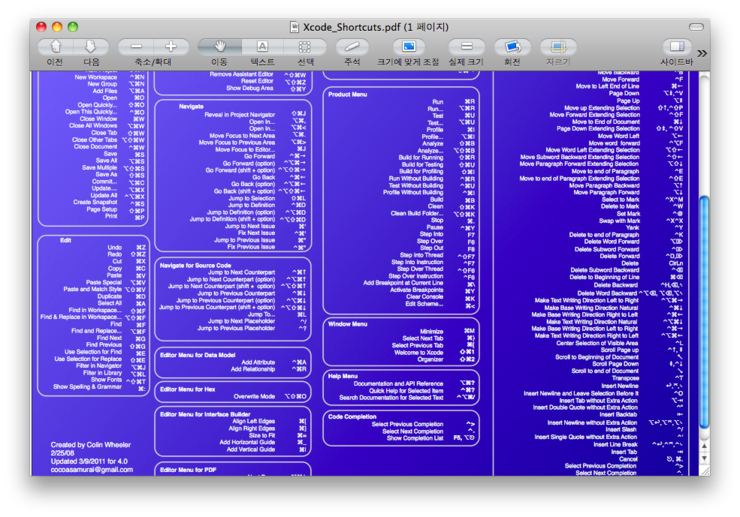Click the 'Size to Fit' row
The width and height of the screenshot is (740, 517).
(278, 435)
